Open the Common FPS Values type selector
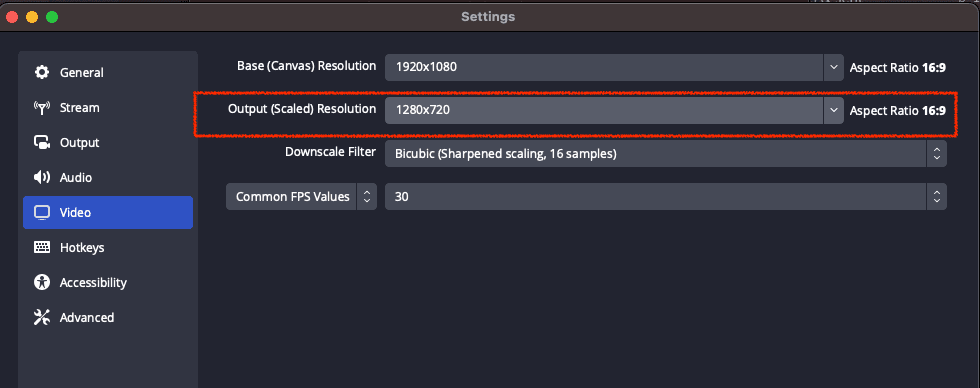Screen dimensions: 980x388 301,197
